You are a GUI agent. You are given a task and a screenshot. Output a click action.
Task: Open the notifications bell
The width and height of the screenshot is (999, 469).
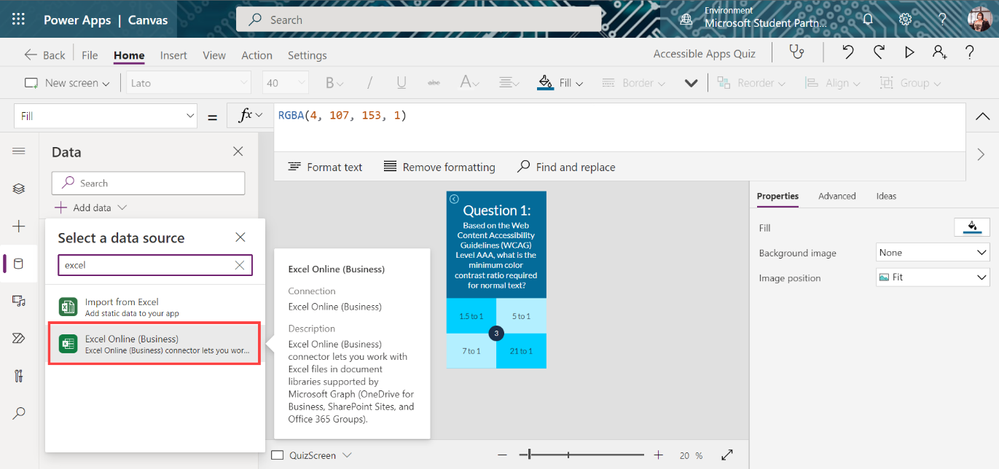coord(868,19)
